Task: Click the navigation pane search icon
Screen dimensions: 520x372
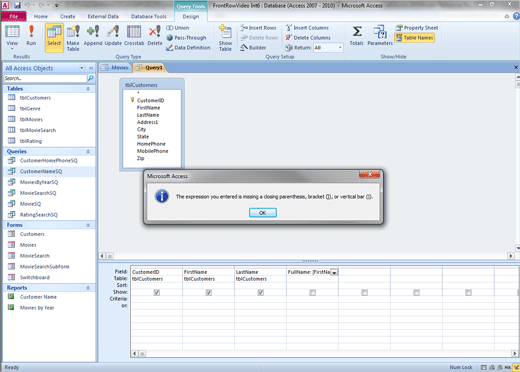Action: tap(90, 78)
